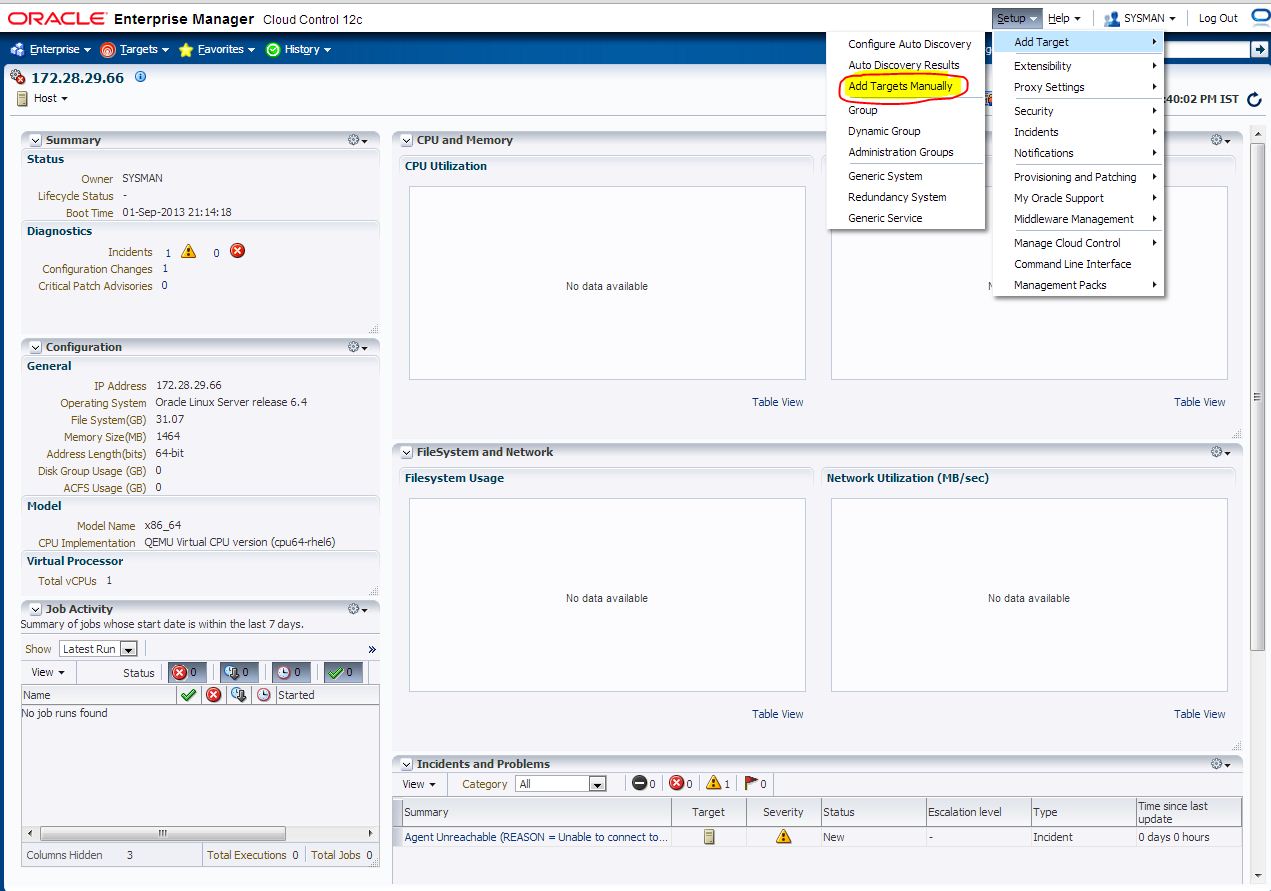Viewport: 1271px width, 891px height.
Task: Collapse the Incidents and Problems panel
Action: (406, 764)
